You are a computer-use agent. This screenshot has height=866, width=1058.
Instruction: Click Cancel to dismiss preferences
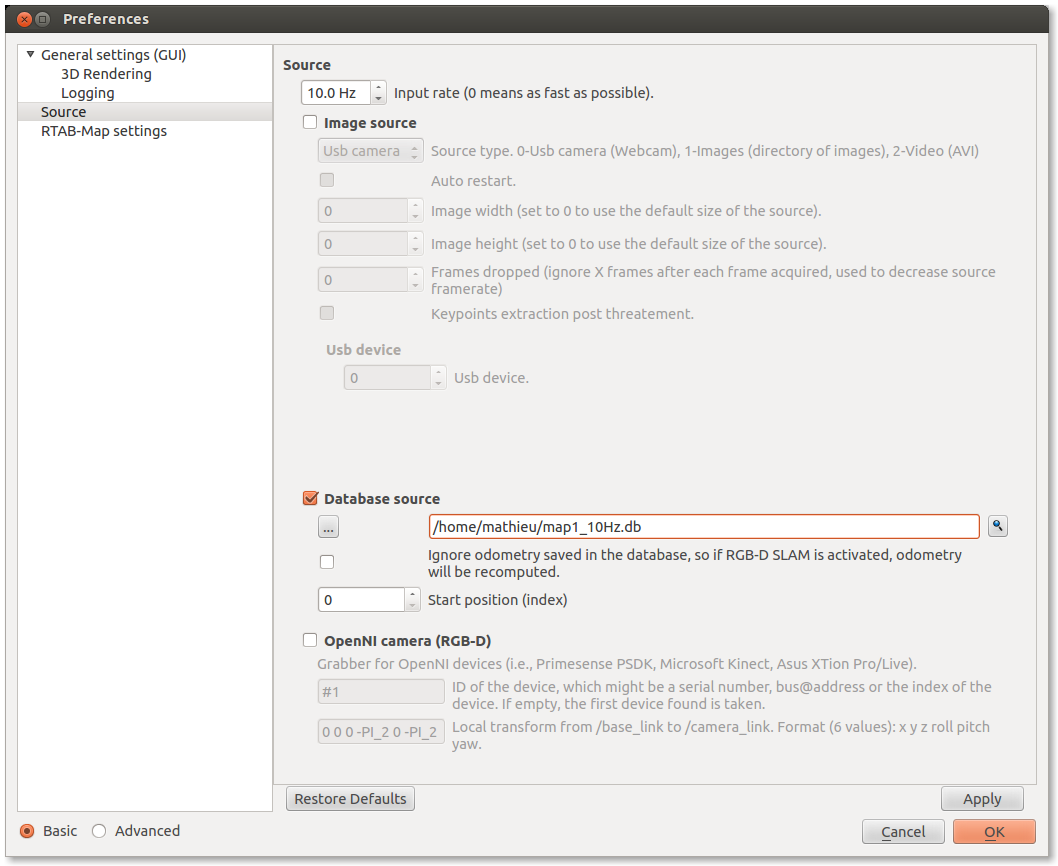[x=903, y=832]
